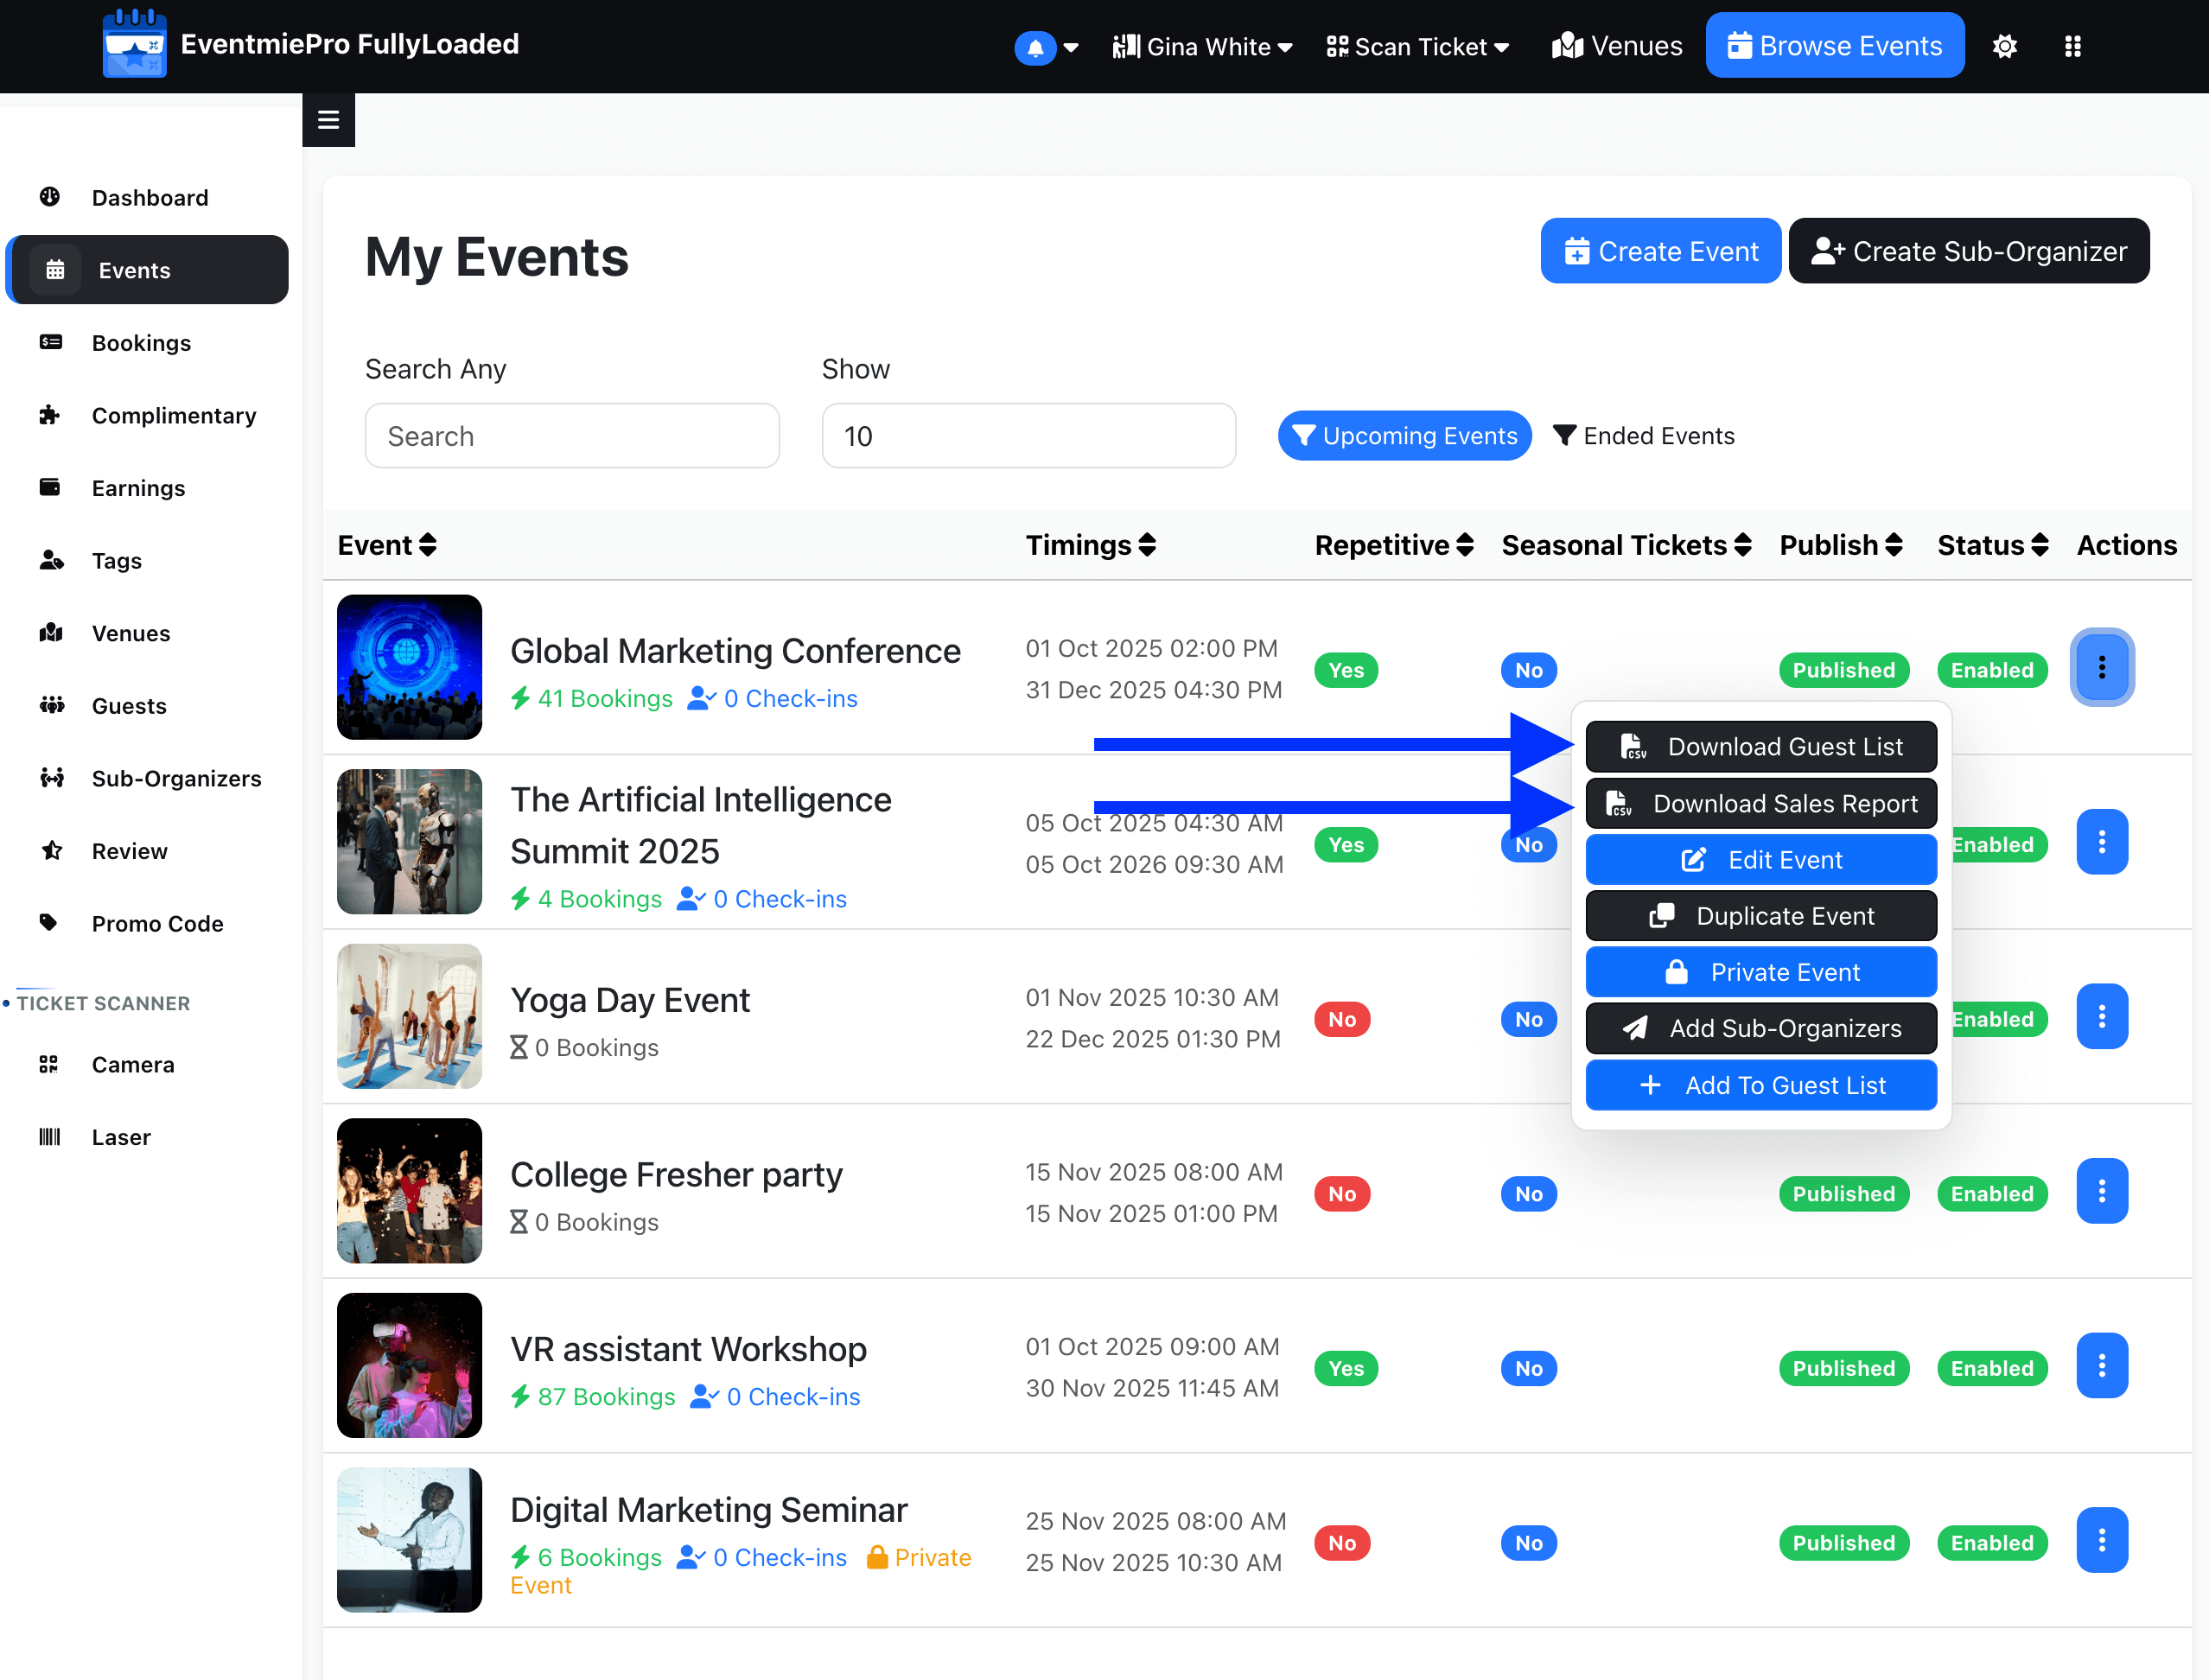Open Global Marketing Conference thumbnail
The width and height of the screenshot is (2209, 1680).
(x=409, y=667)
